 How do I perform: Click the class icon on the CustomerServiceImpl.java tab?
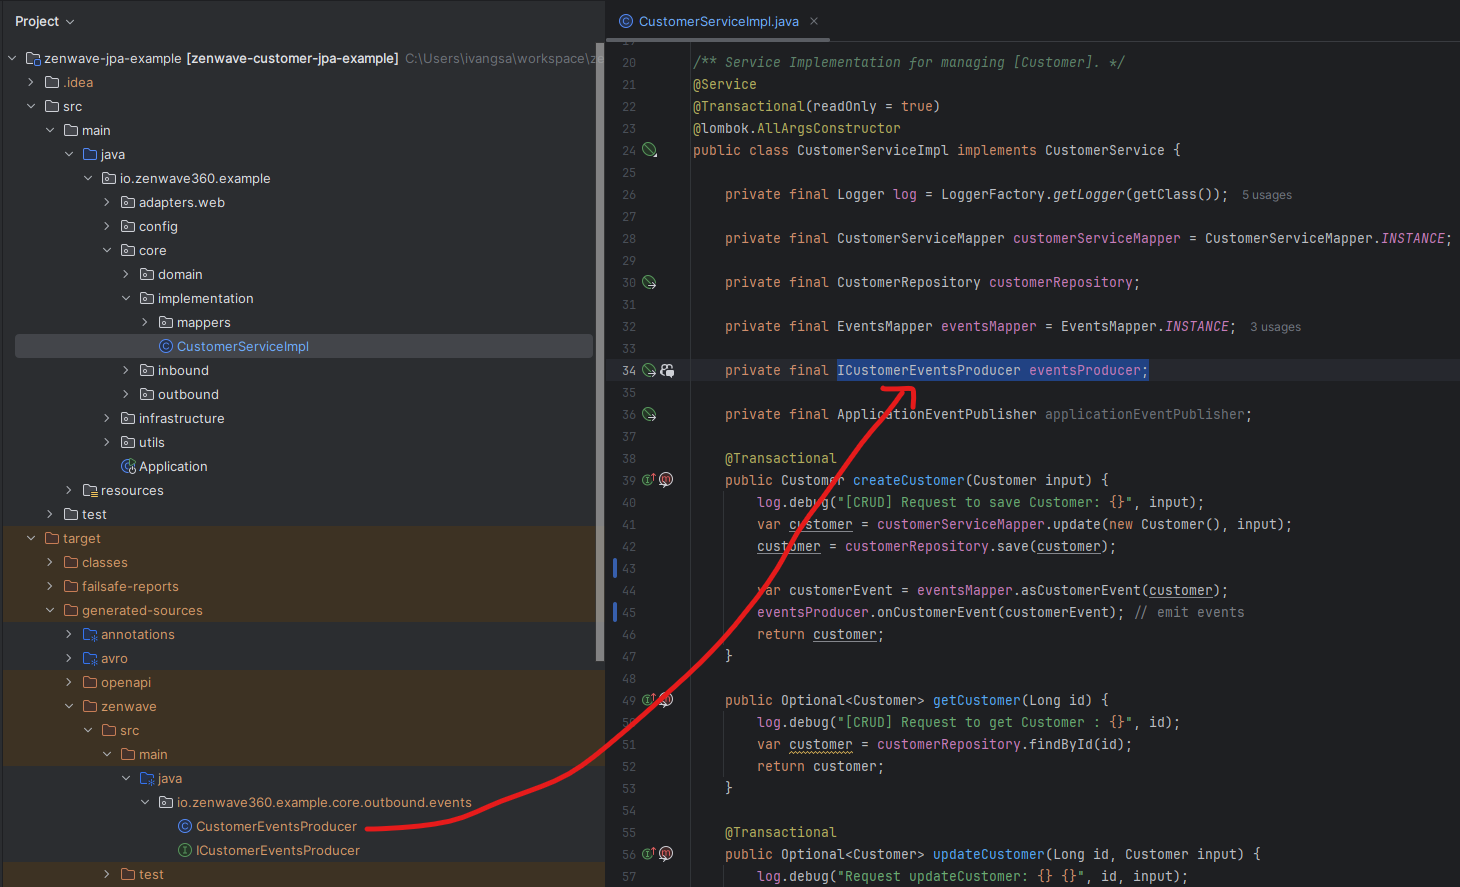[x=626, y=21]
